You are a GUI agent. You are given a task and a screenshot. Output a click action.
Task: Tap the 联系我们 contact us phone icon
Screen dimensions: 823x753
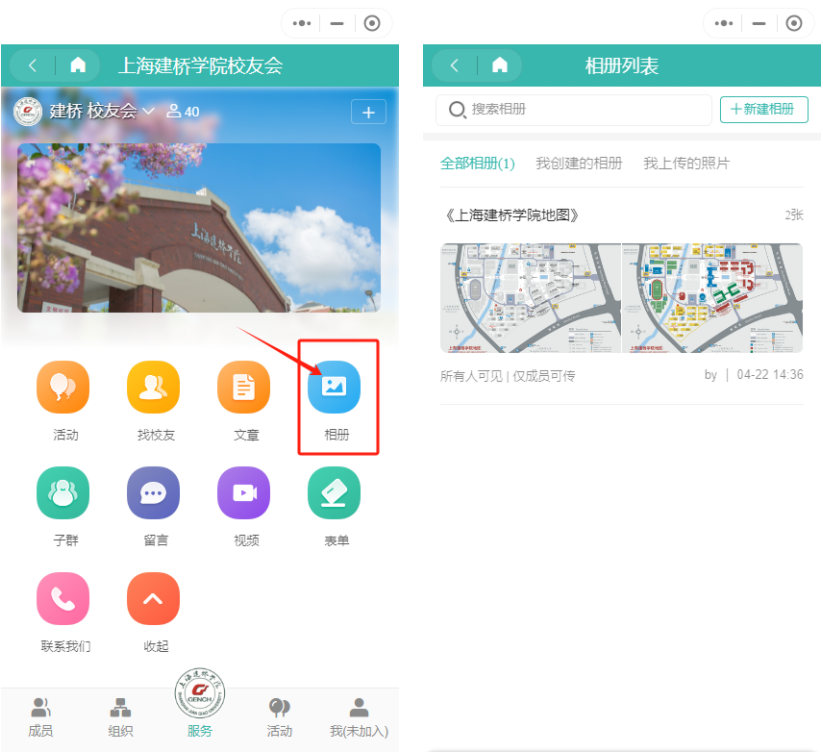[x=63, y=598]
